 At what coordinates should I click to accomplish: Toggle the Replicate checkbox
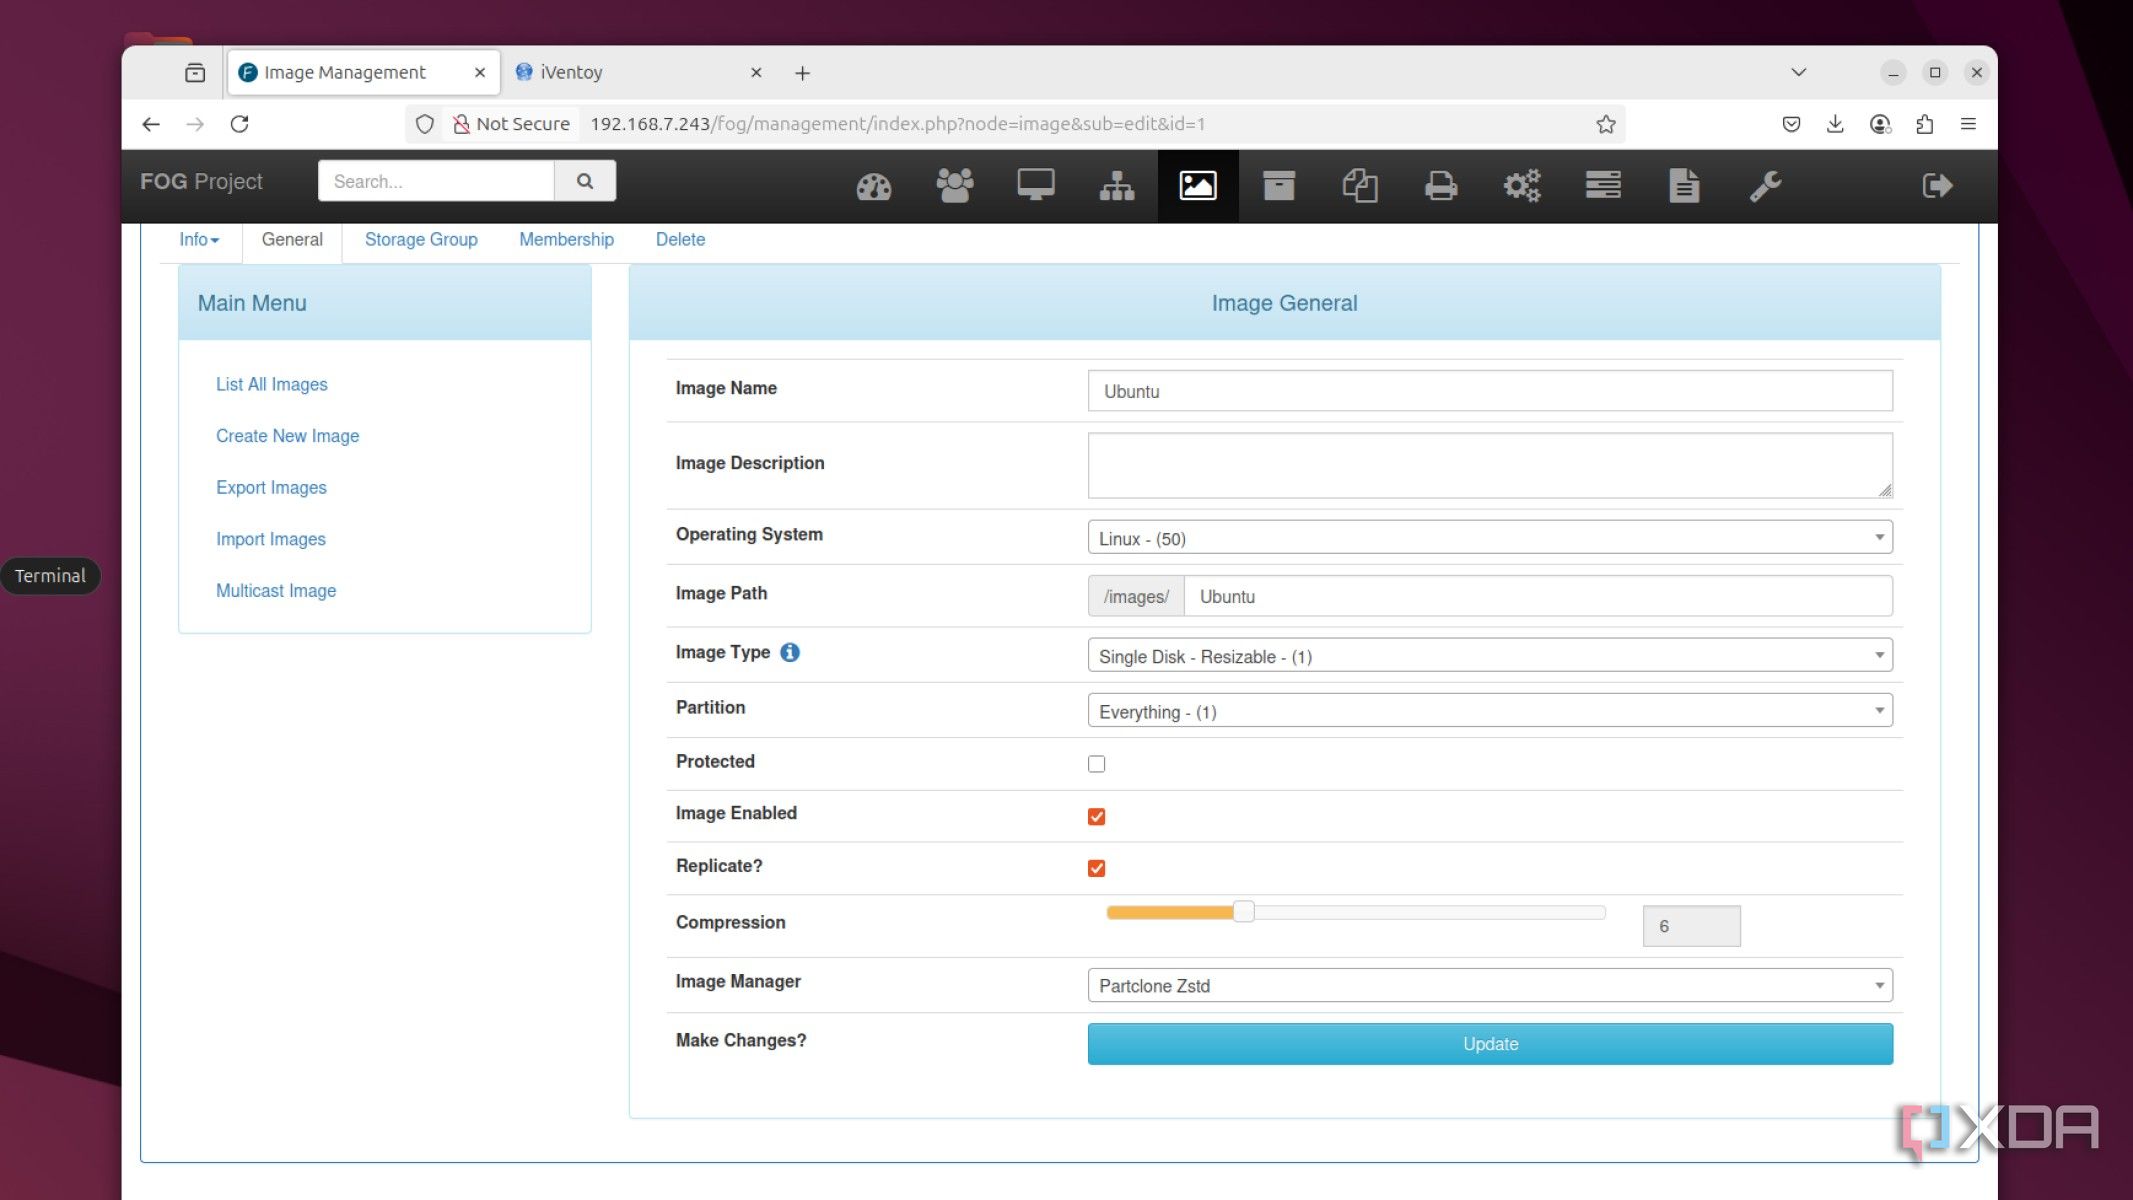coord(1096,868)
